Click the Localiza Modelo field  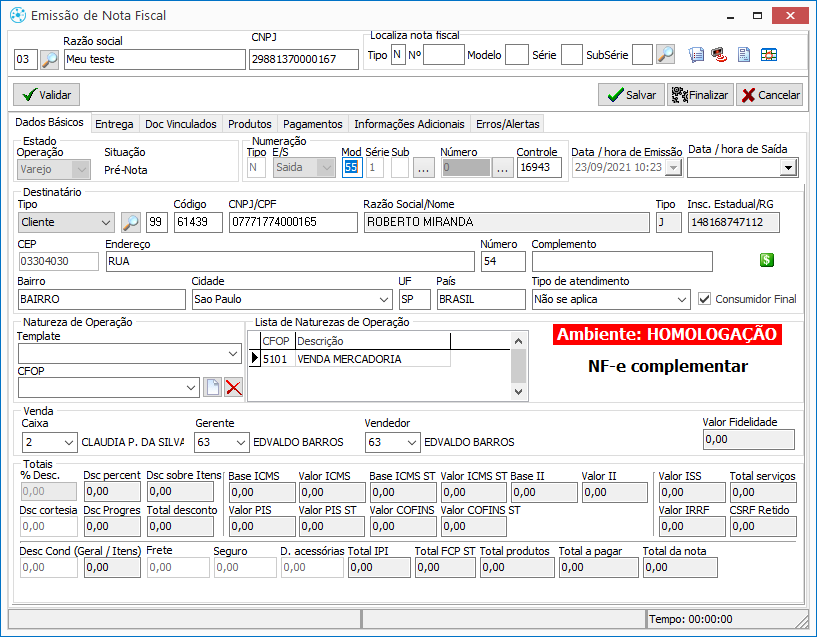tap(517, 55)
